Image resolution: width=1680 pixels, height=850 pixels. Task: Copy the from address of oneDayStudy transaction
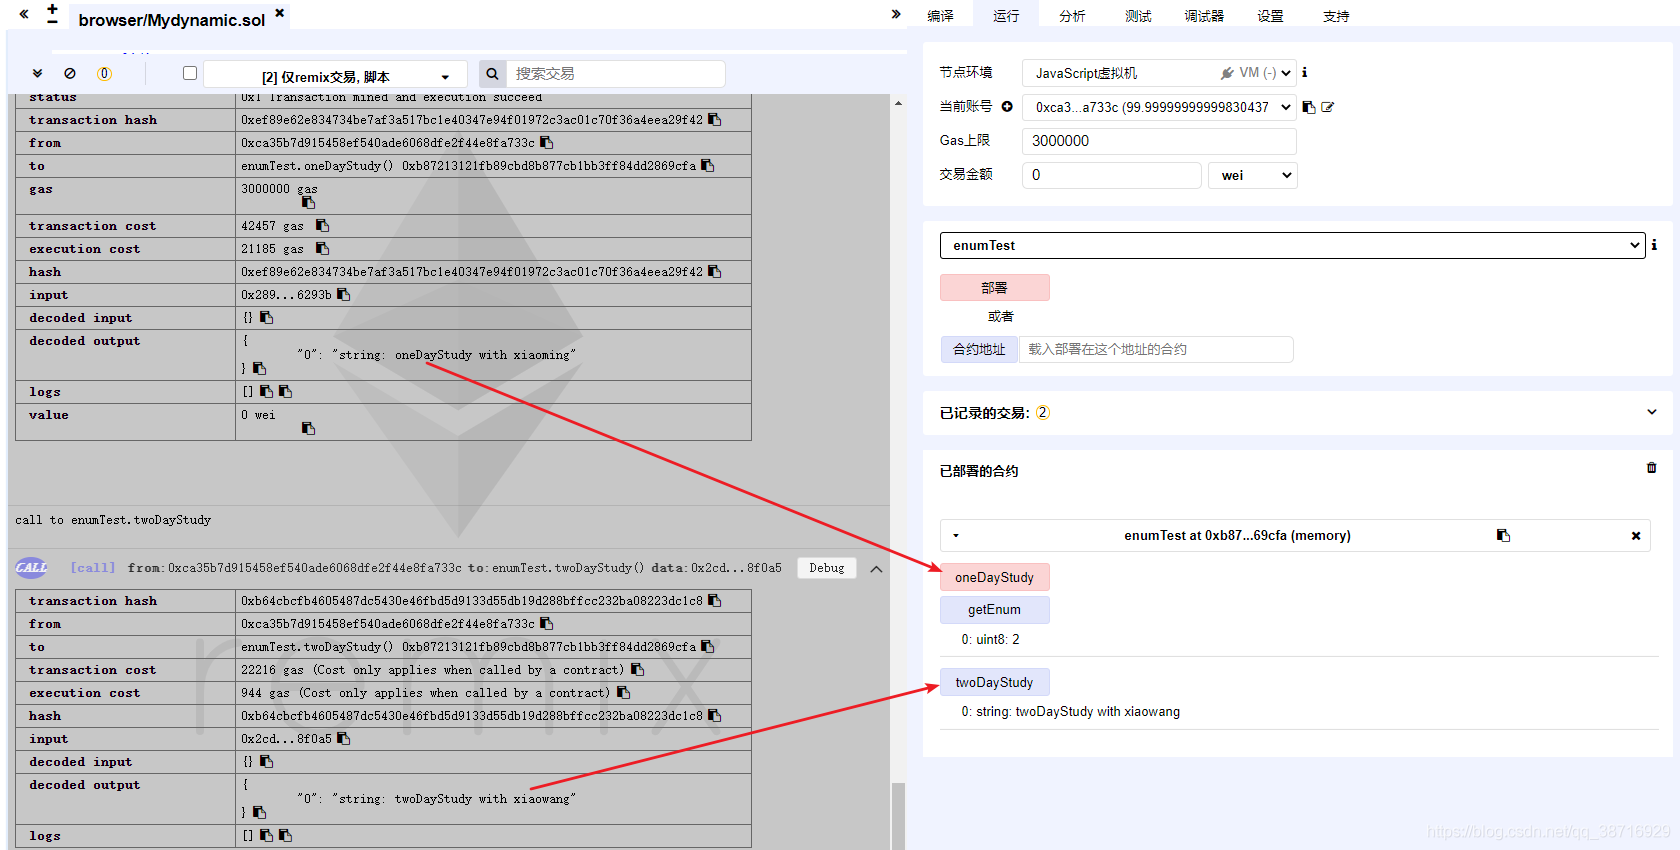point(546,142)
